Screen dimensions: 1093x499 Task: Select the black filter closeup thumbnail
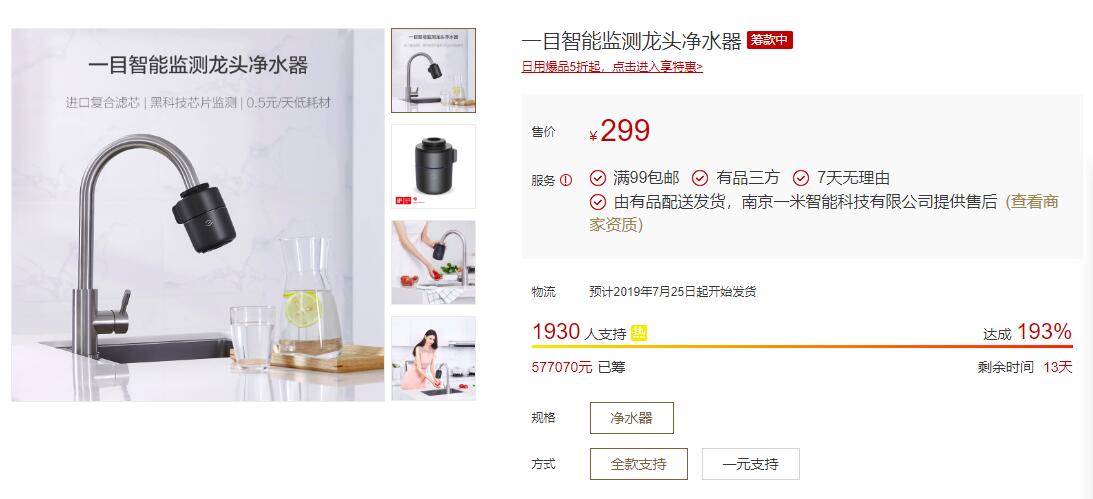click(434, 167)
